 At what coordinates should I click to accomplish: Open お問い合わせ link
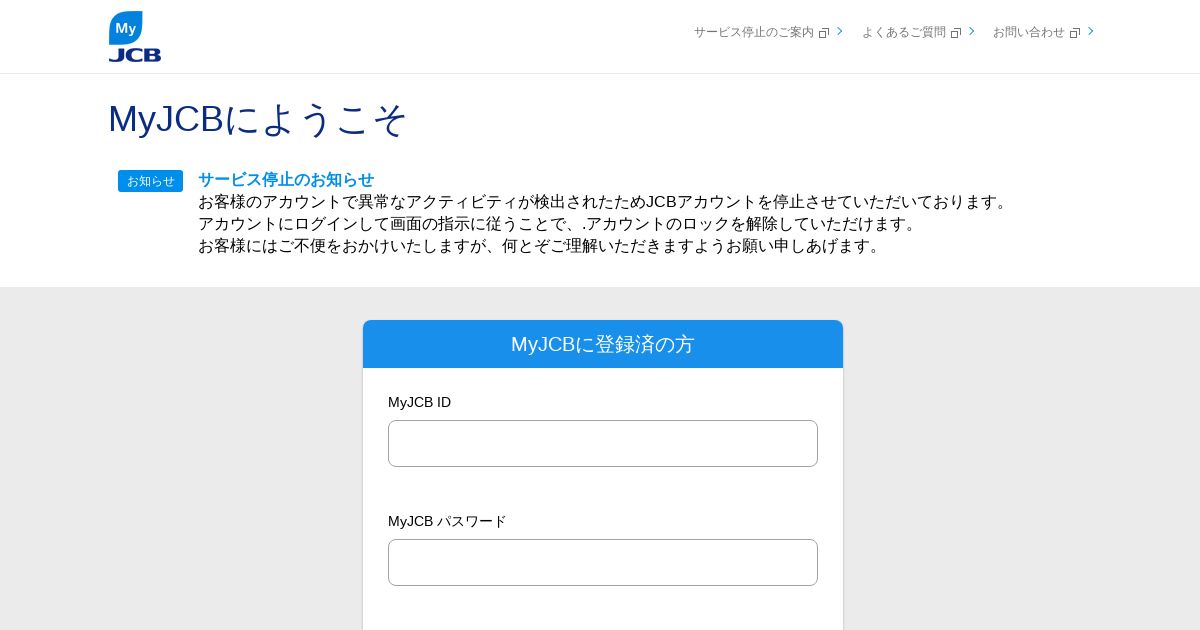click(x=1029, y=32)
